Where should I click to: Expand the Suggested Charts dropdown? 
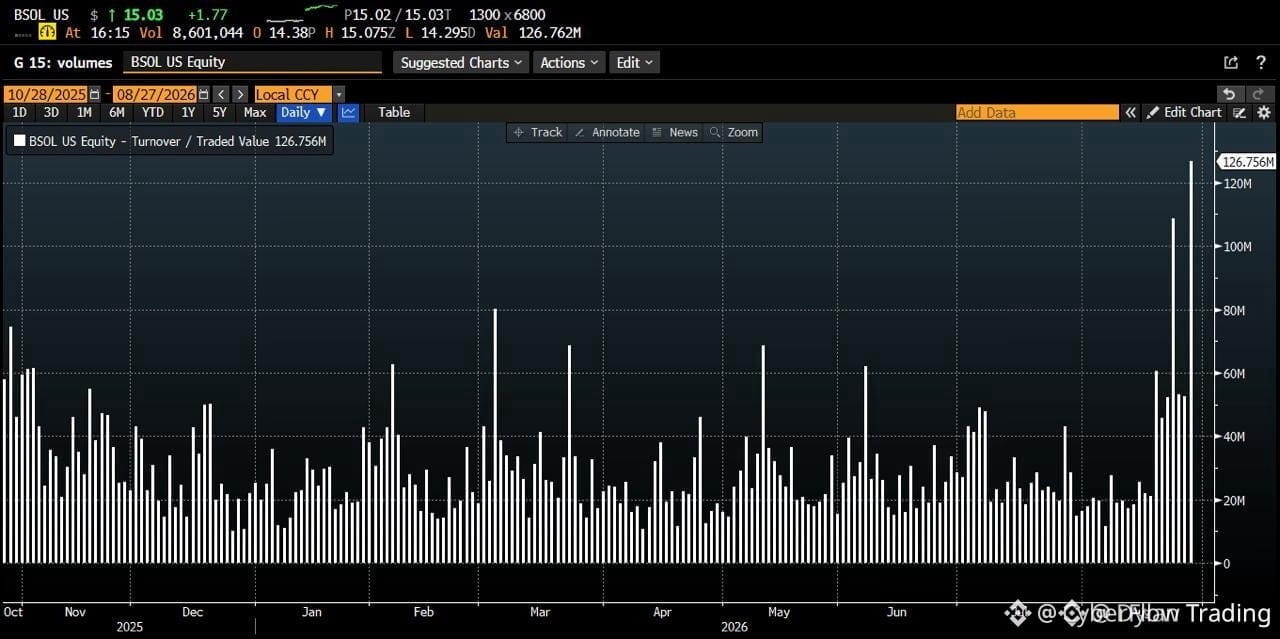coord(461,62)
